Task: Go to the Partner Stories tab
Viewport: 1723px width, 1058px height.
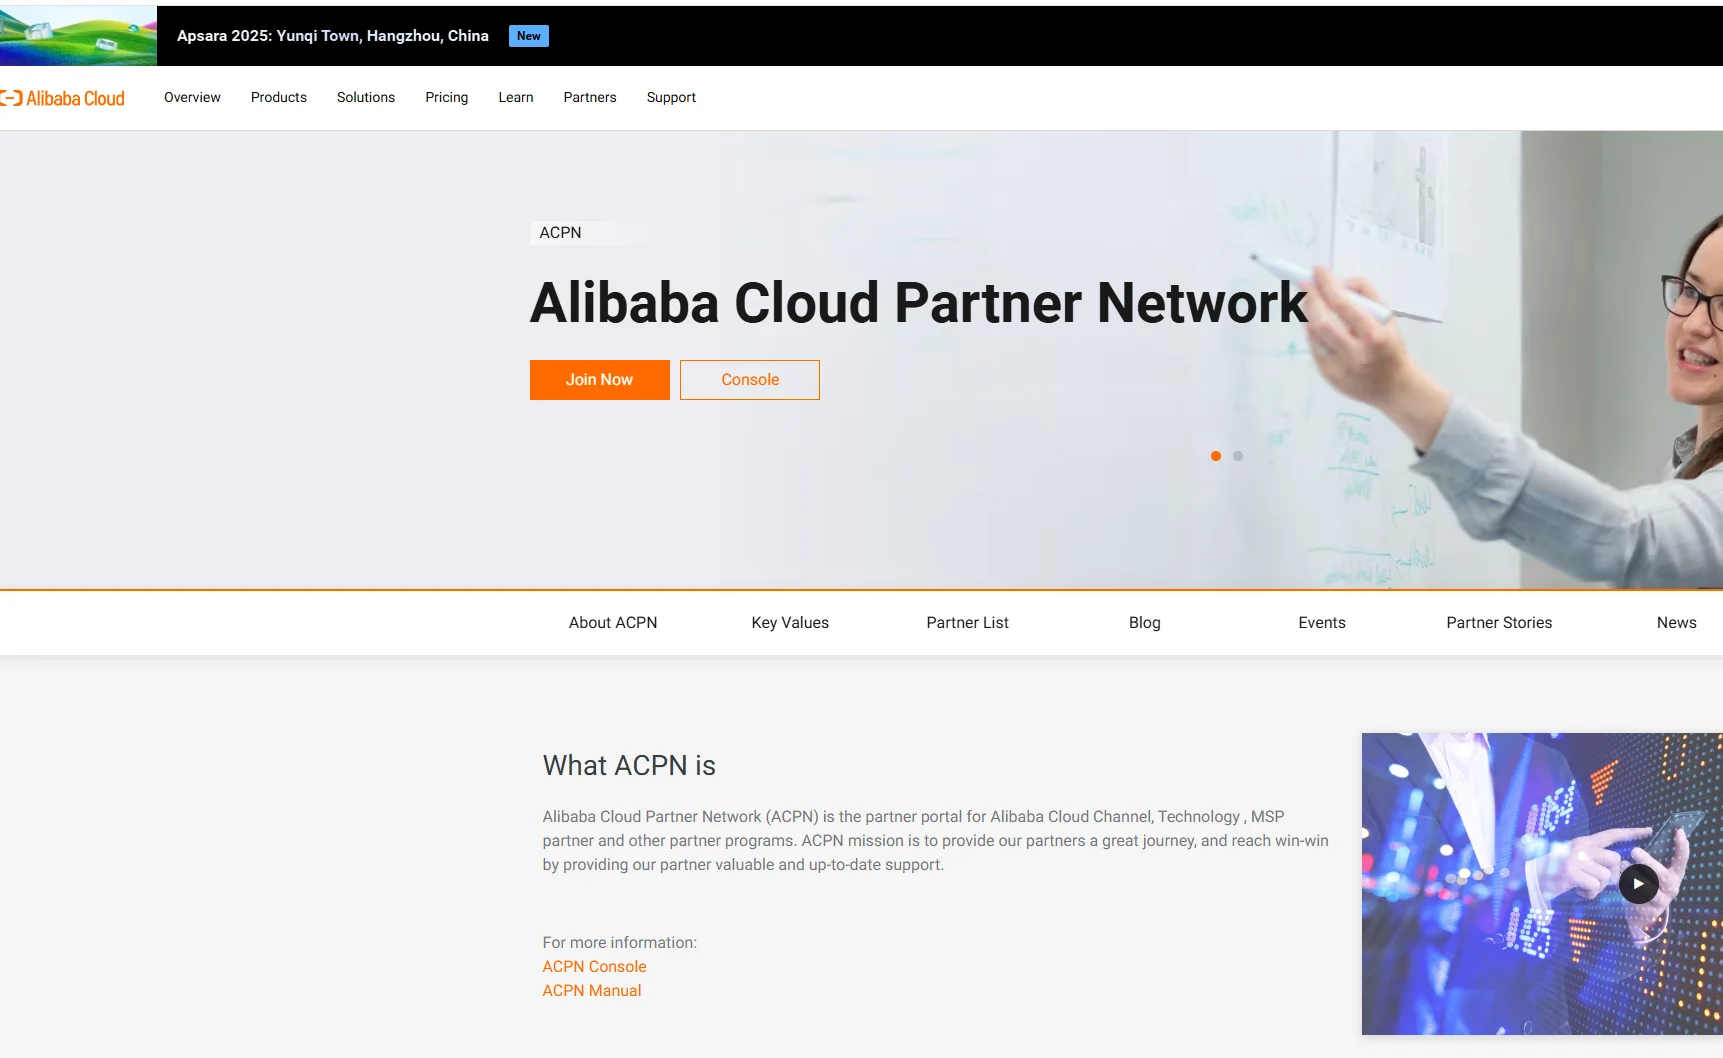Action: click(x=1499, y=622)
